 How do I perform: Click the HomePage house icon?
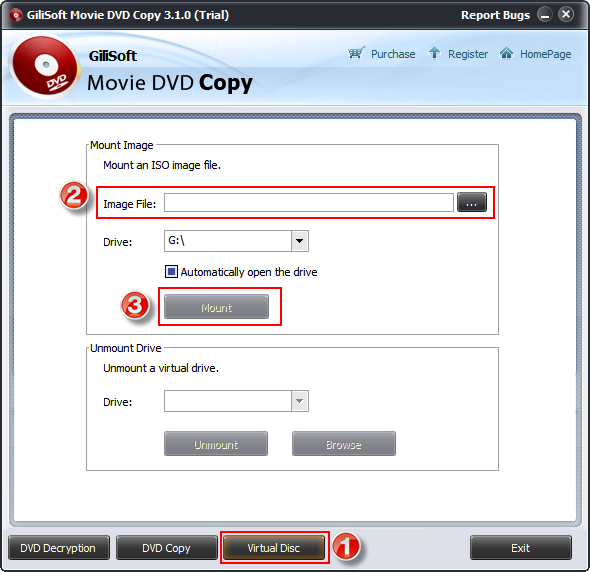(506, 53)
